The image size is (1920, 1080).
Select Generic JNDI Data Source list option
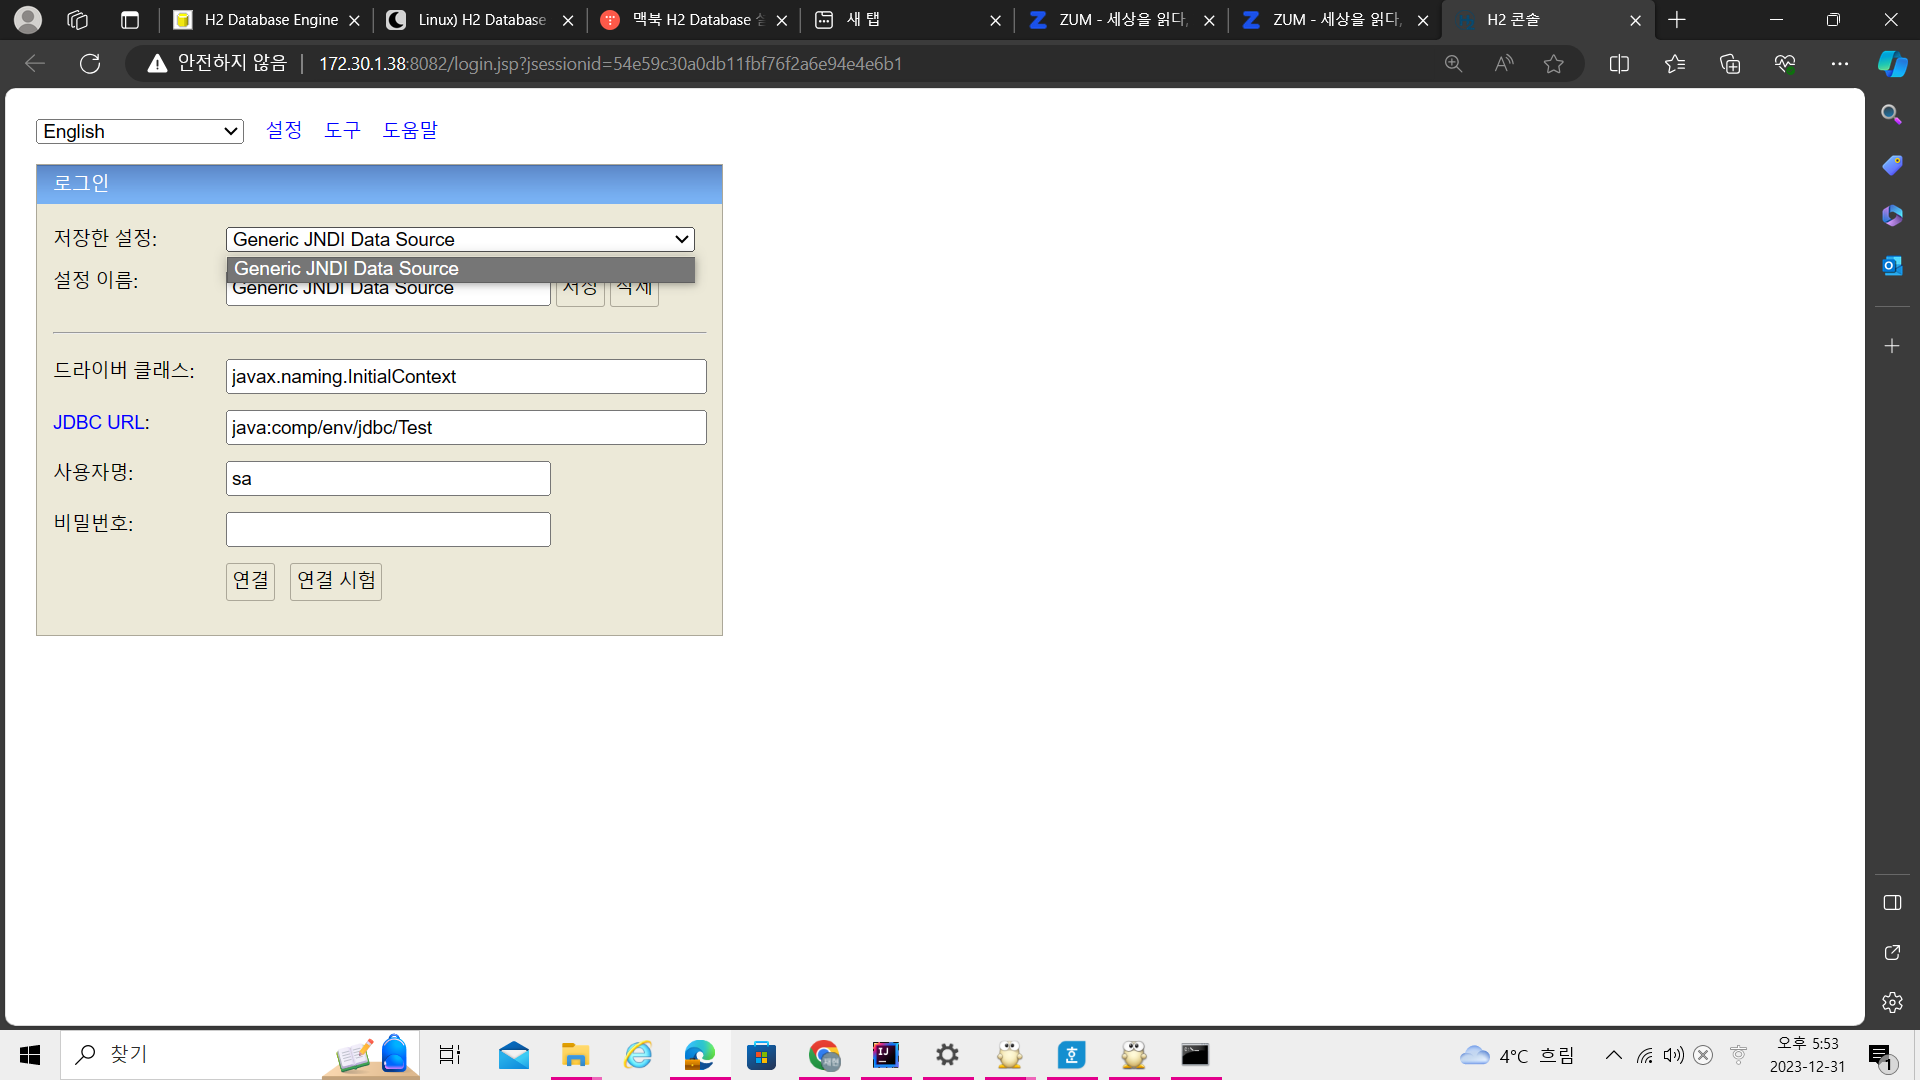(x=460, y=269)
